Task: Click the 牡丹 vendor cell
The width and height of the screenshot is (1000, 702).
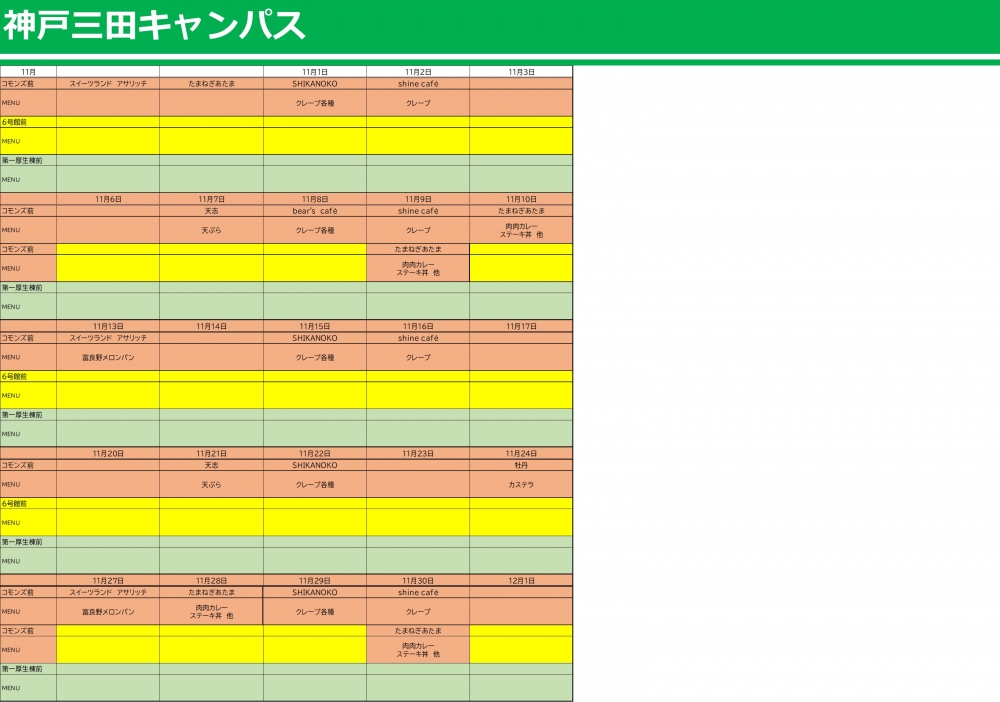Action: pos(521,465)
